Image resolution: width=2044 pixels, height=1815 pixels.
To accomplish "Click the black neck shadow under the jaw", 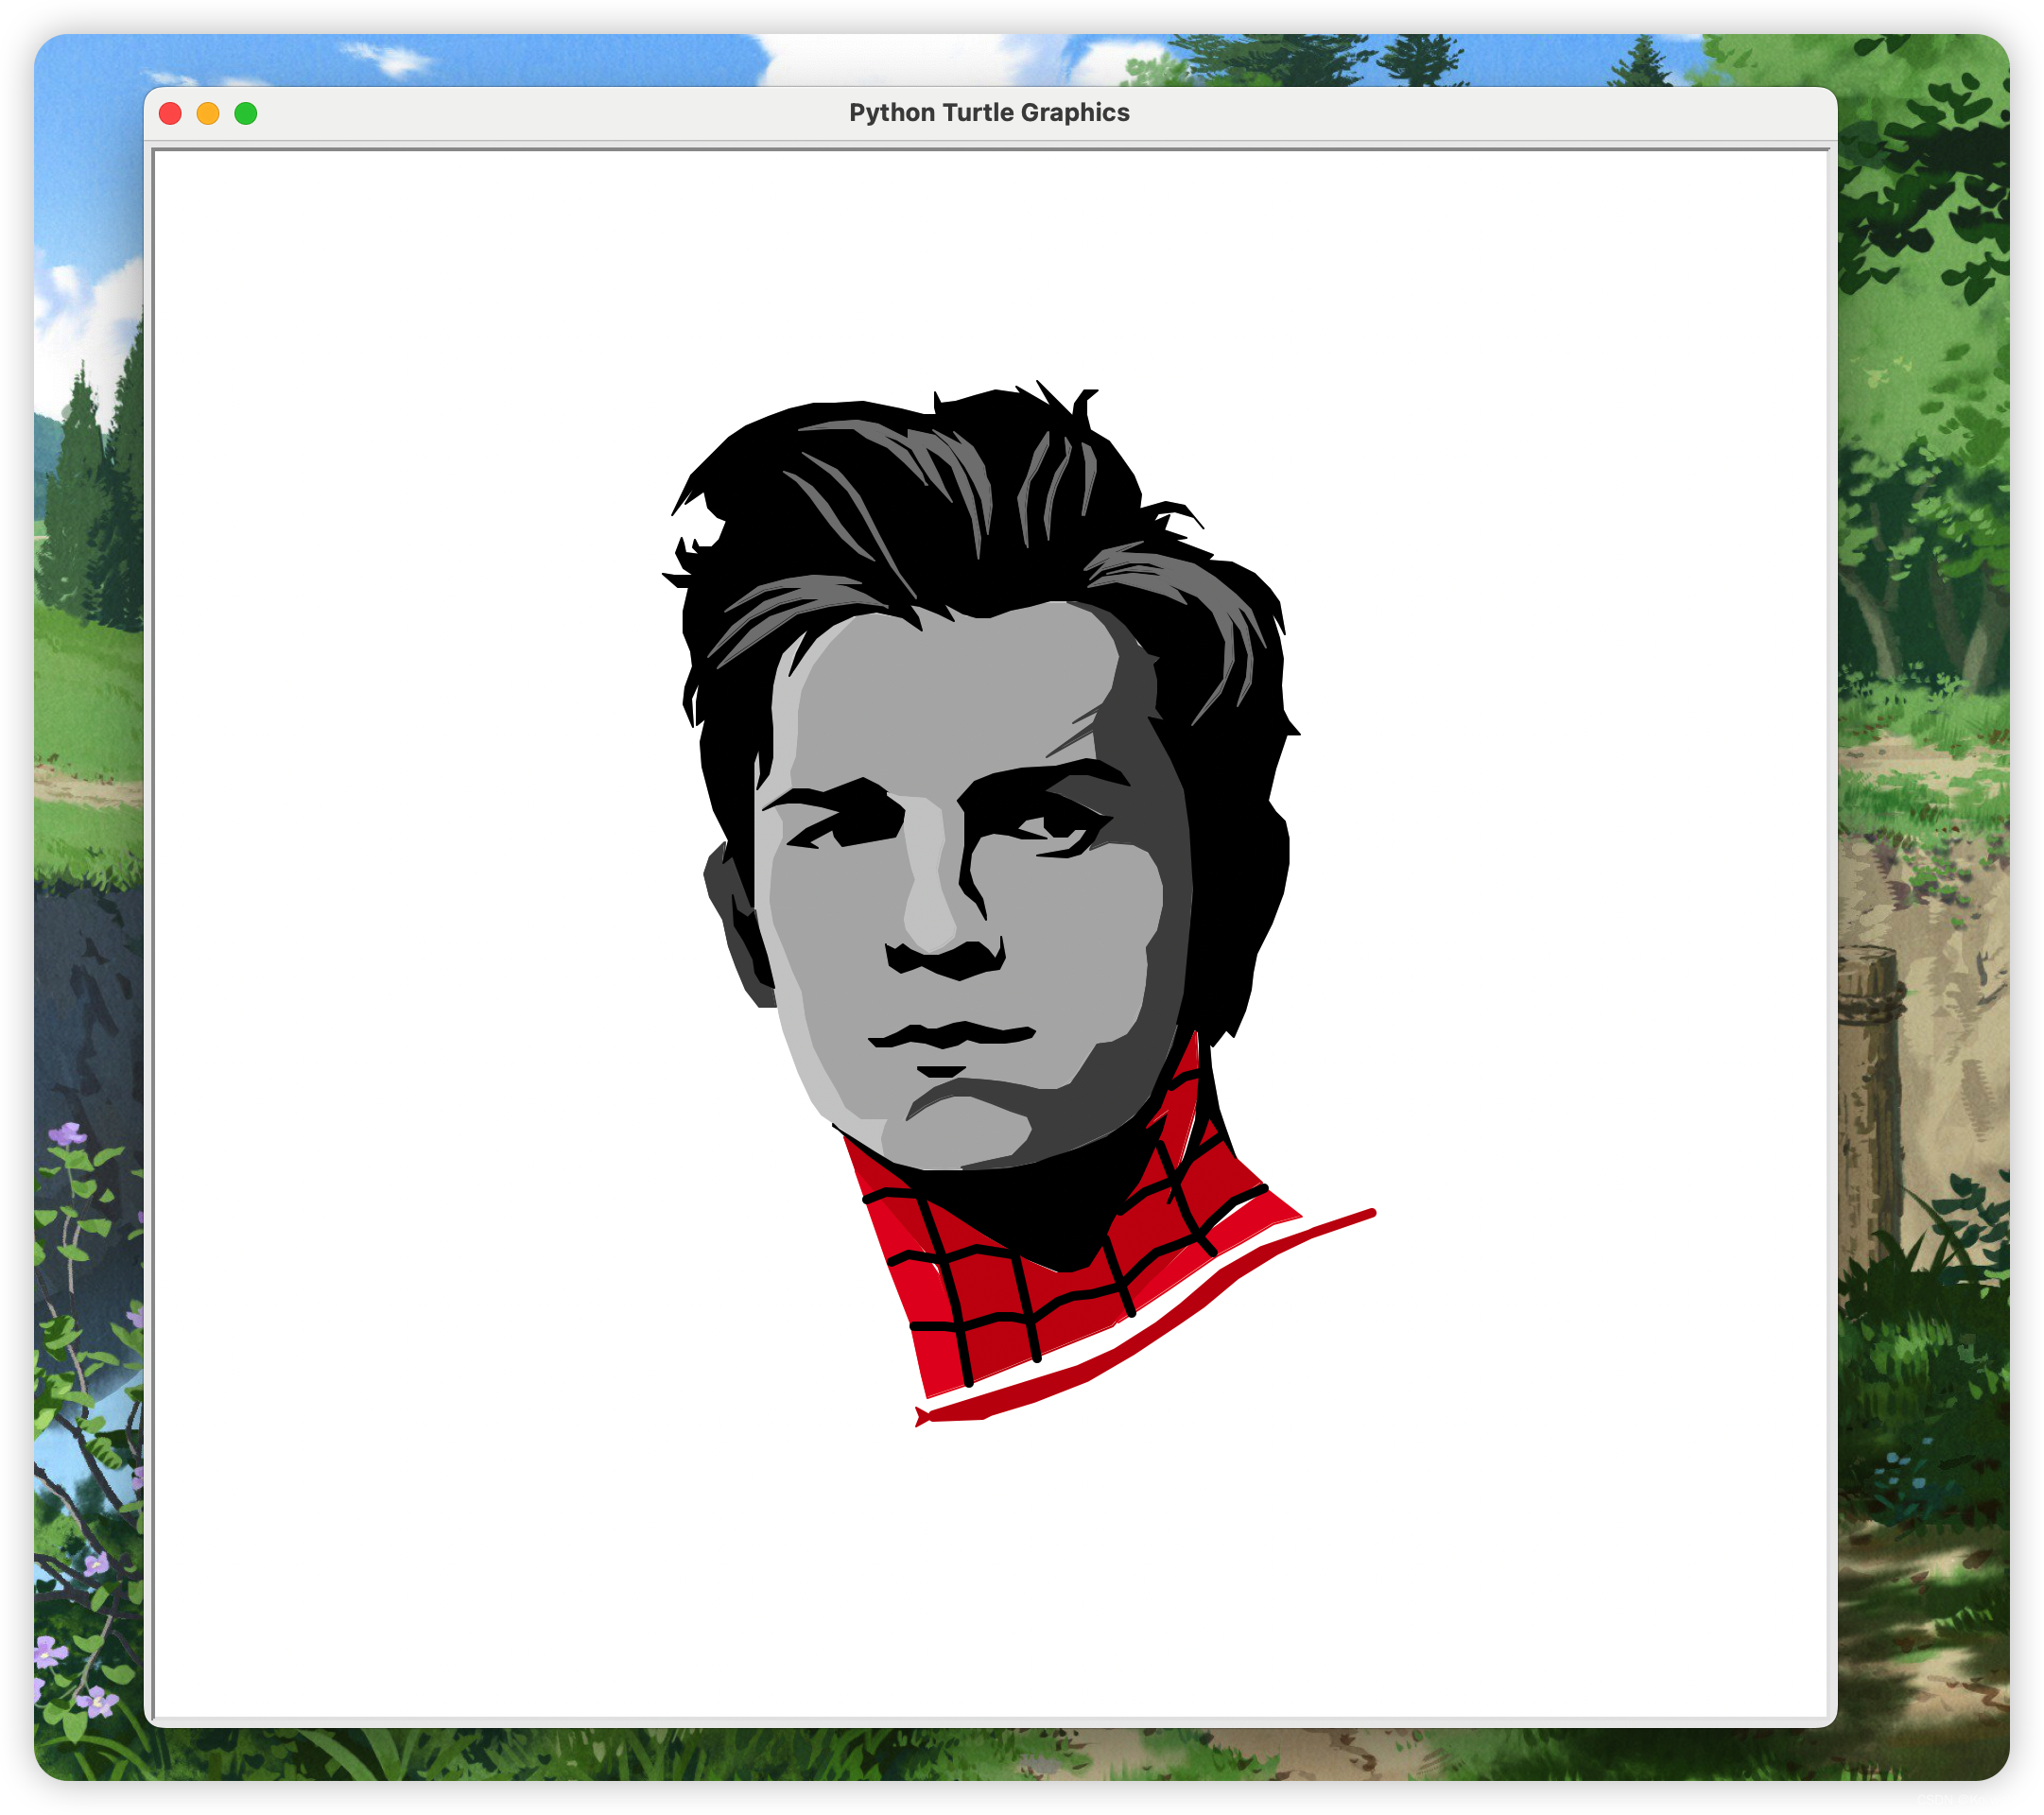I will (x=1040, y=1205).
